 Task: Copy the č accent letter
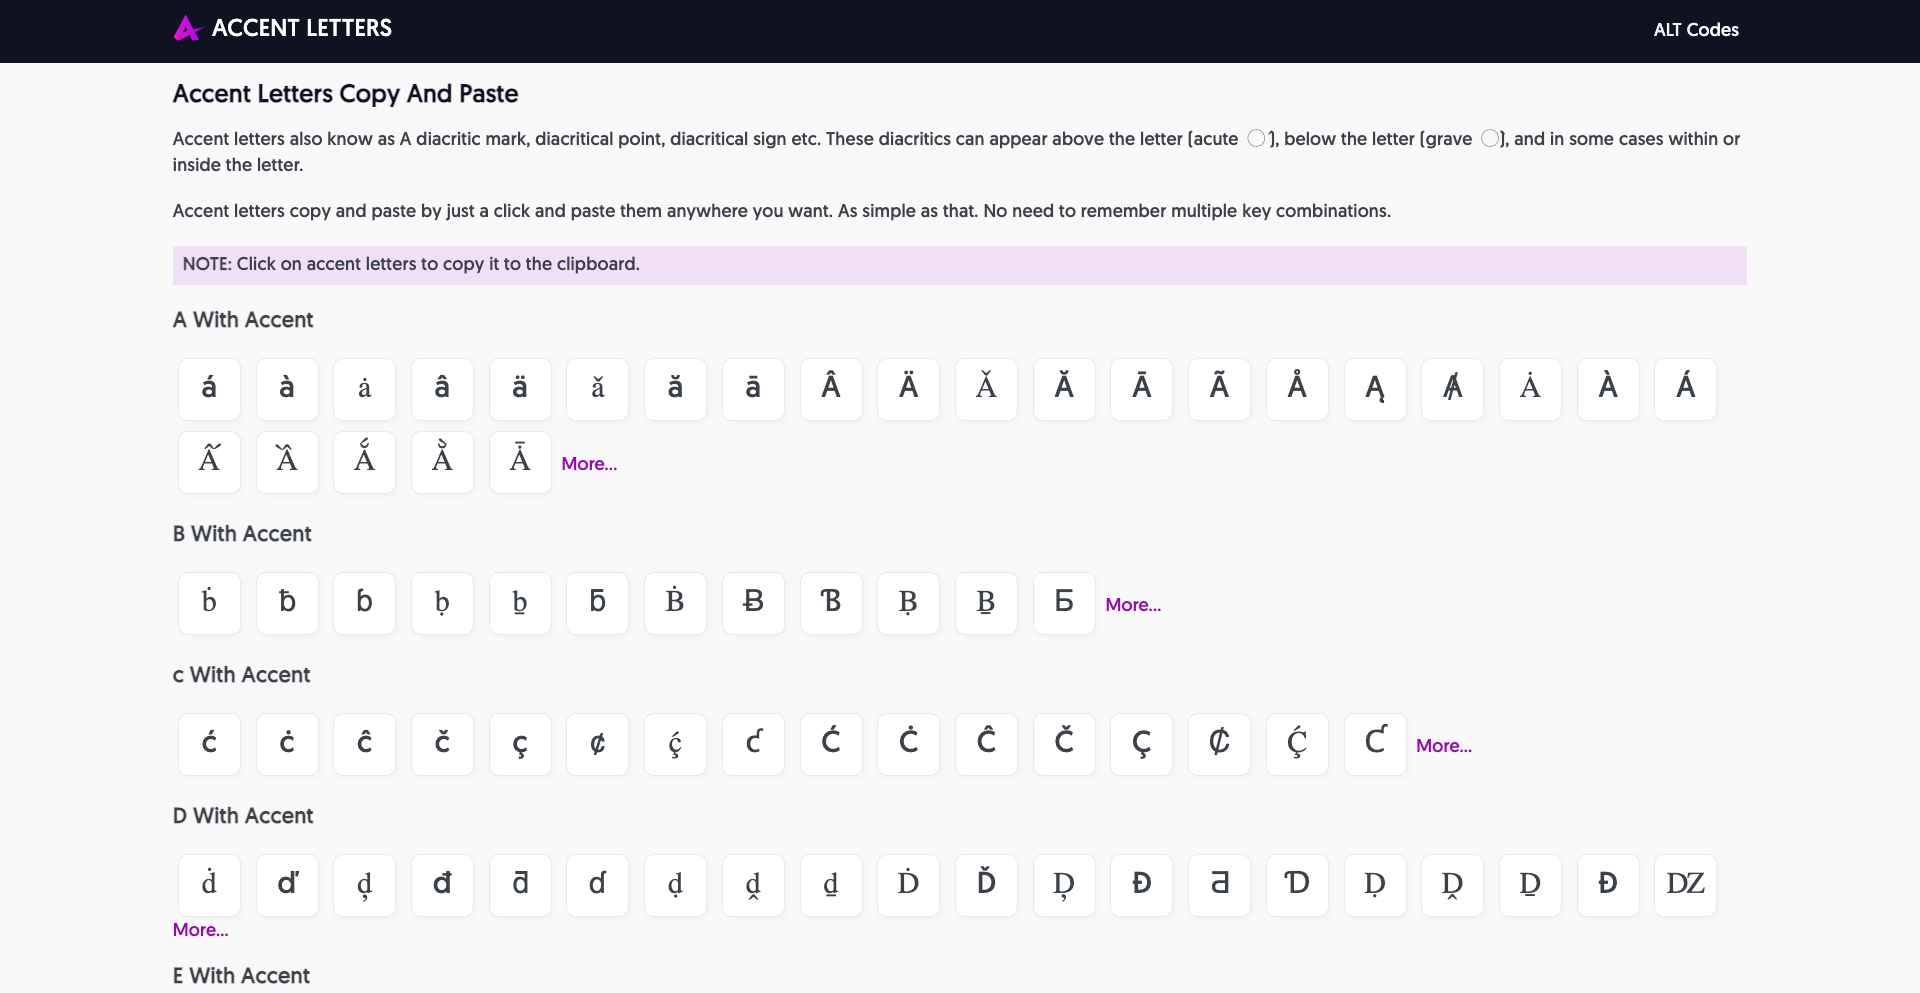pos(442,744)
